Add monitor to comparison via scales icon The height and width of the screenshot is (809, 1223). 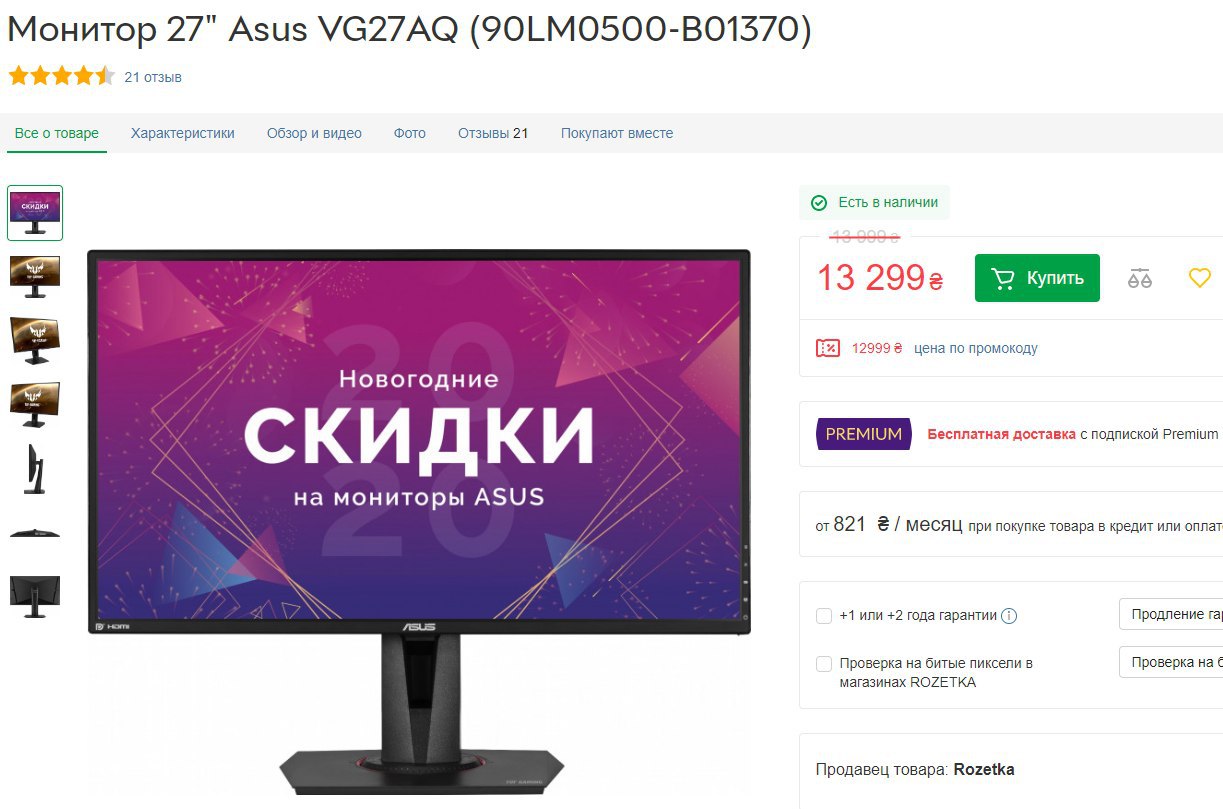pyautogui.click(x=1139, y=278)
